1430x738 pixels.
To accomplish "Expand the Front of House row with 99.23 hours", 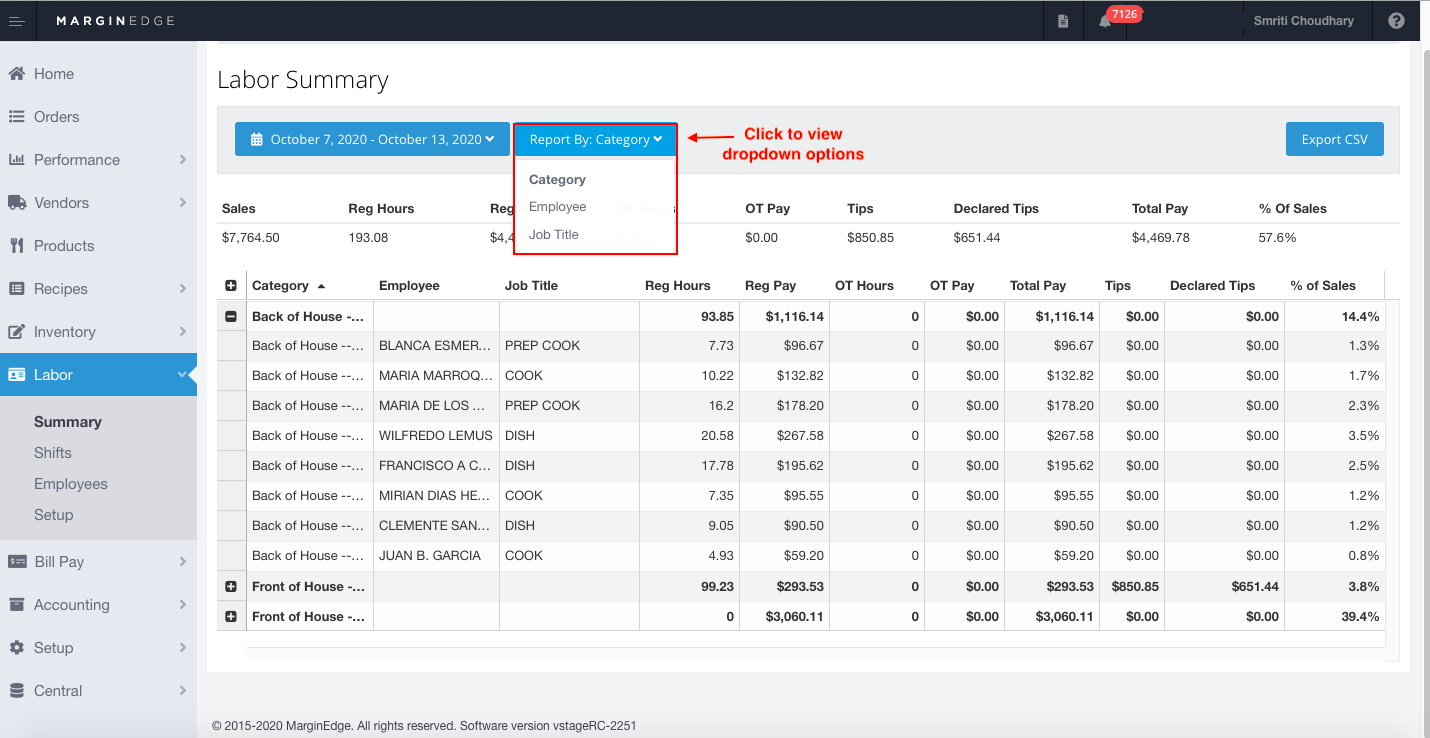I will coord(231,586).
